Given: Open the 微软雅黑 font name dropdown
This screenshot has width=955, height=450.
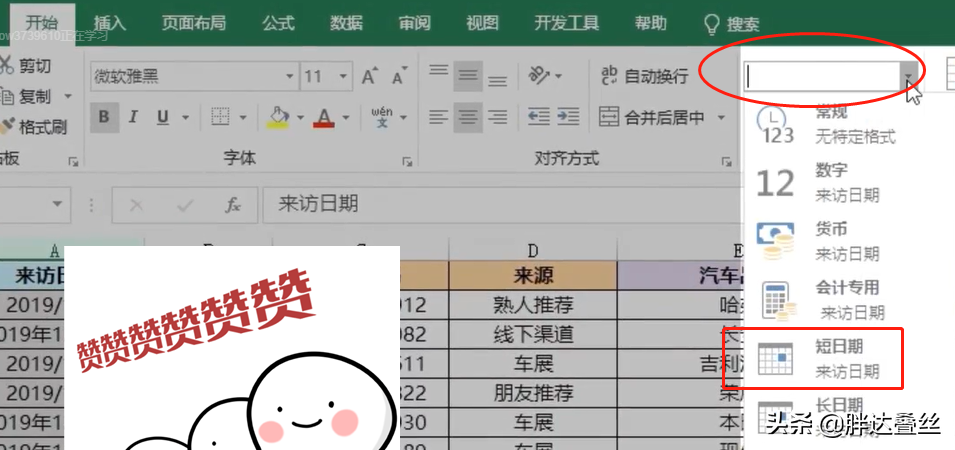Looking at the screenshot, I should click(x=289, y=77).
